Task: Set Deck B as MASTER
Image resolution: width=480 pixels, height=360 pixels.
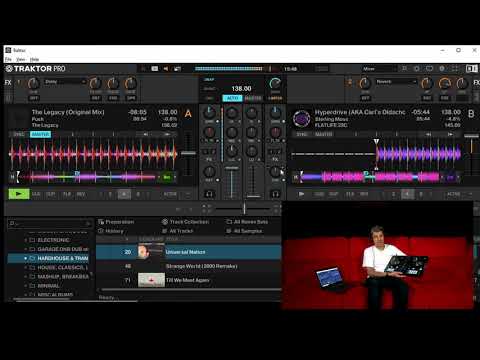Action: pos(323,134)
